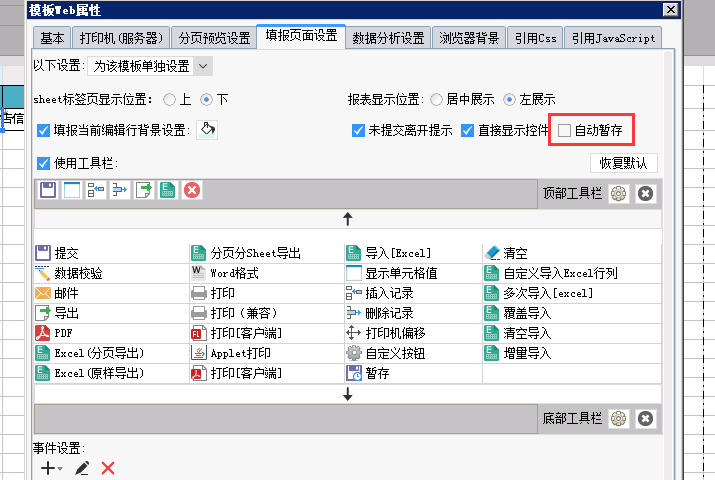Open the top toolbar gear settings

point(618,194)
